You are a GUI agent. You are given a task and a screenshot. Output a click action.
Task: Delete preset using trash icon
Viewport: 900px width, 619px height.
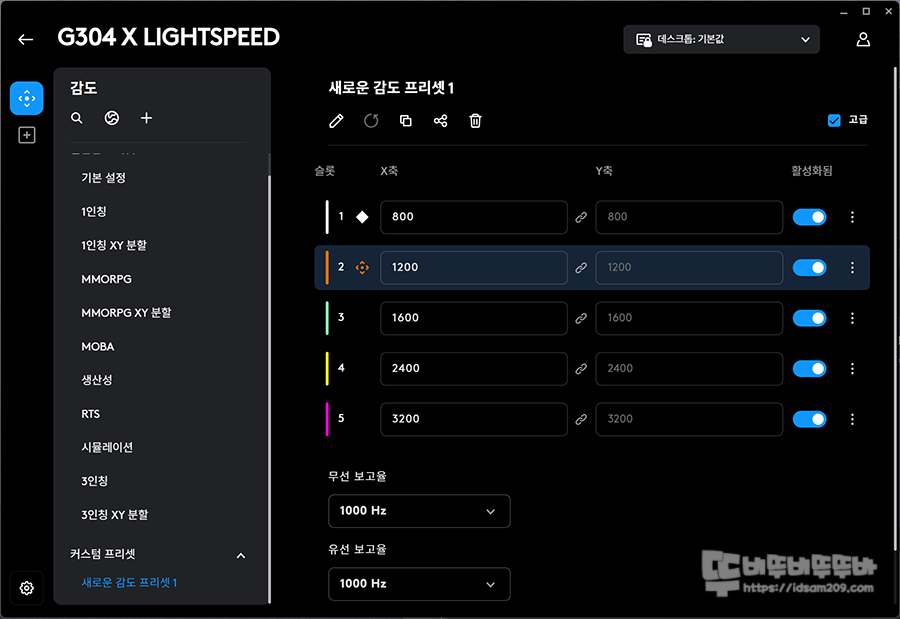point(475,121)
